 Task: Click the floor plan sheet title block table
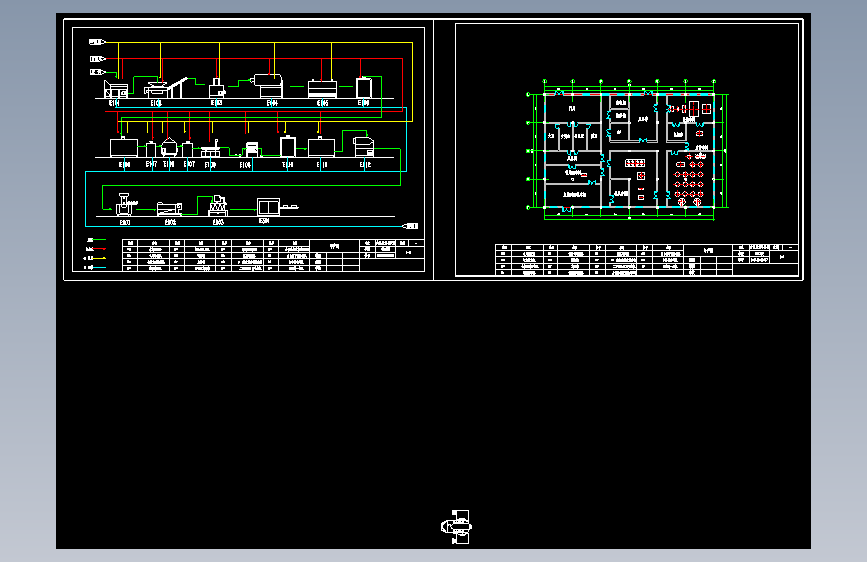pyautogui.click(x=647, y=259)
